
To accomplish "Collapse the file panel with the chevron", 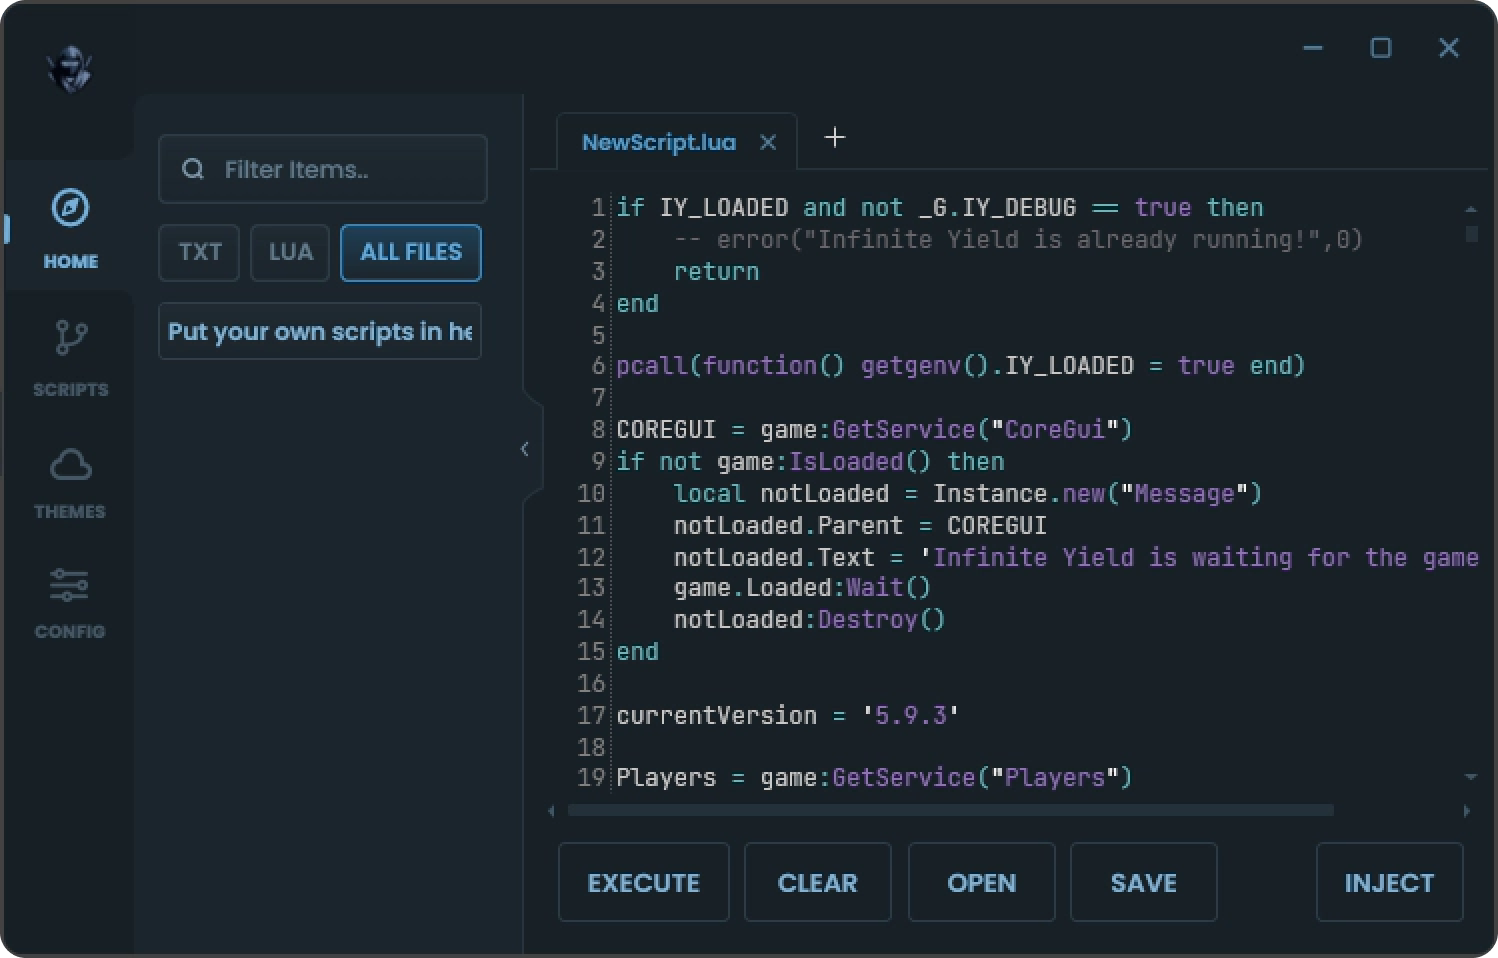I will [x=525, y=449].
